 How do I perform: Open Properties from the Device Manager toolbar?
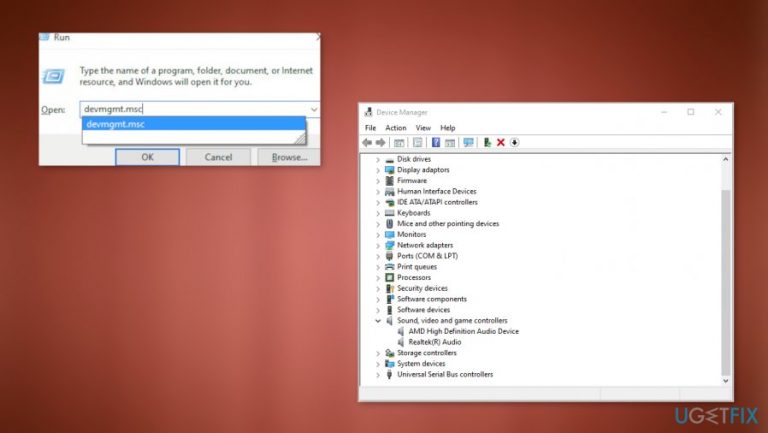pyautogui.click(x=417, y=143)
